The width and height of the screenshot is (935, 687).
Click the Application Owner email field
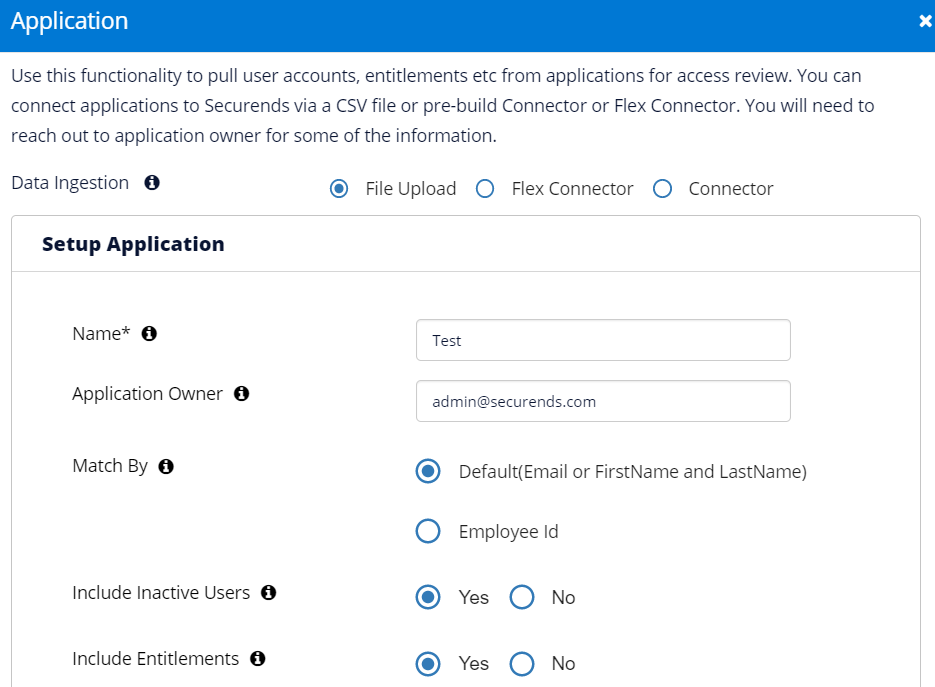(603, 401)
